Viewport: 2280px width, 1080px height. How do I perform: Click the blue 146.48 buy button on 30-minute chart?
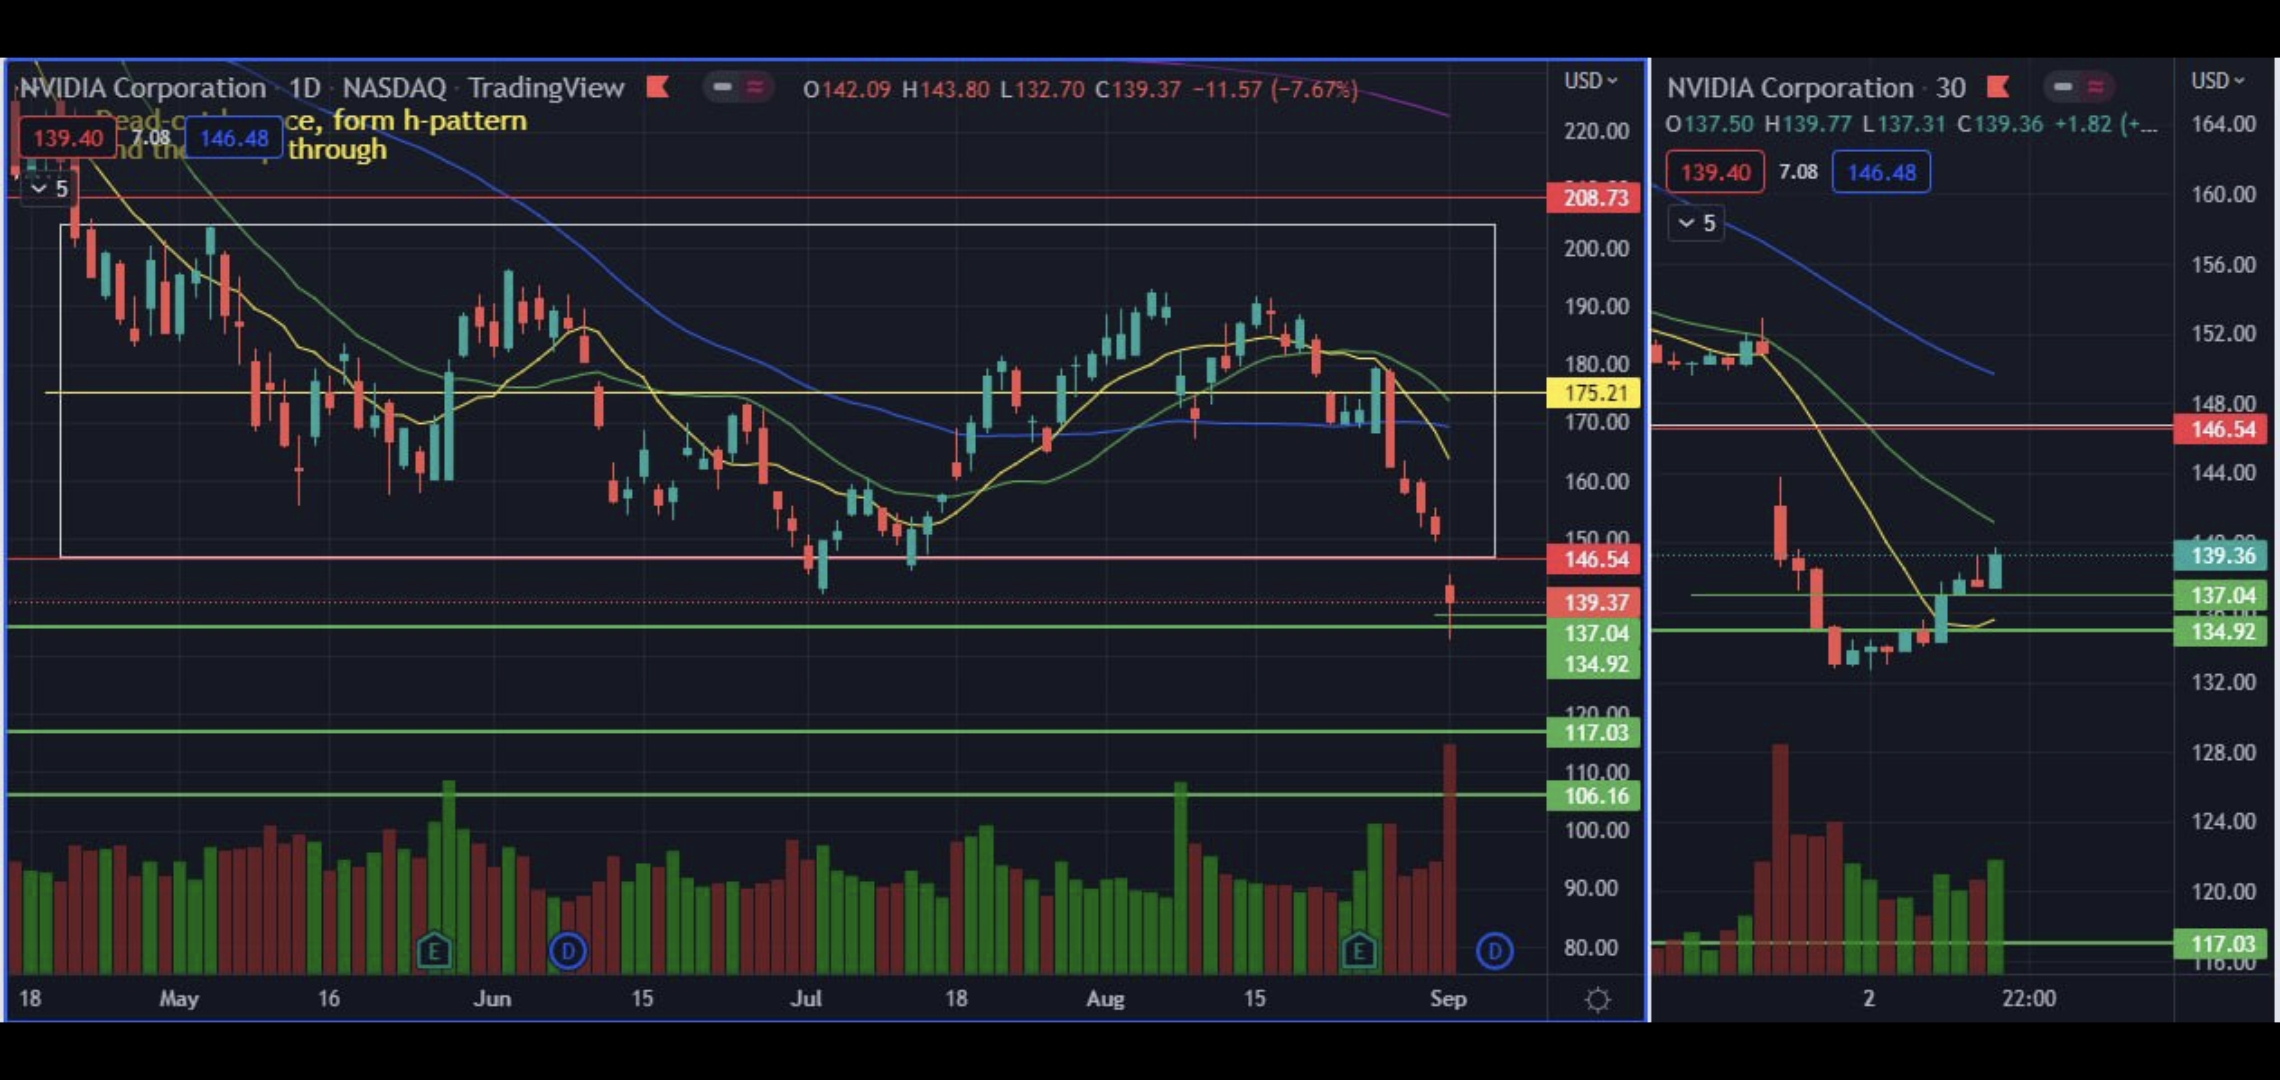[x=1880, y=172]
